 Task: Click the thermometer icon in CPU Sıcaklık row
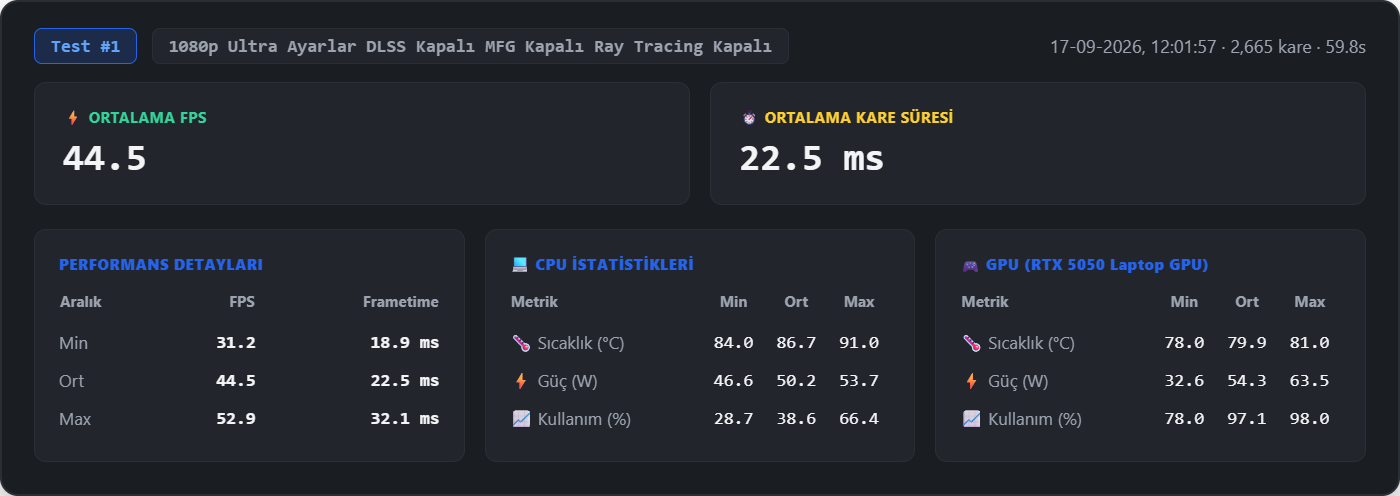[x=520, y=343]
